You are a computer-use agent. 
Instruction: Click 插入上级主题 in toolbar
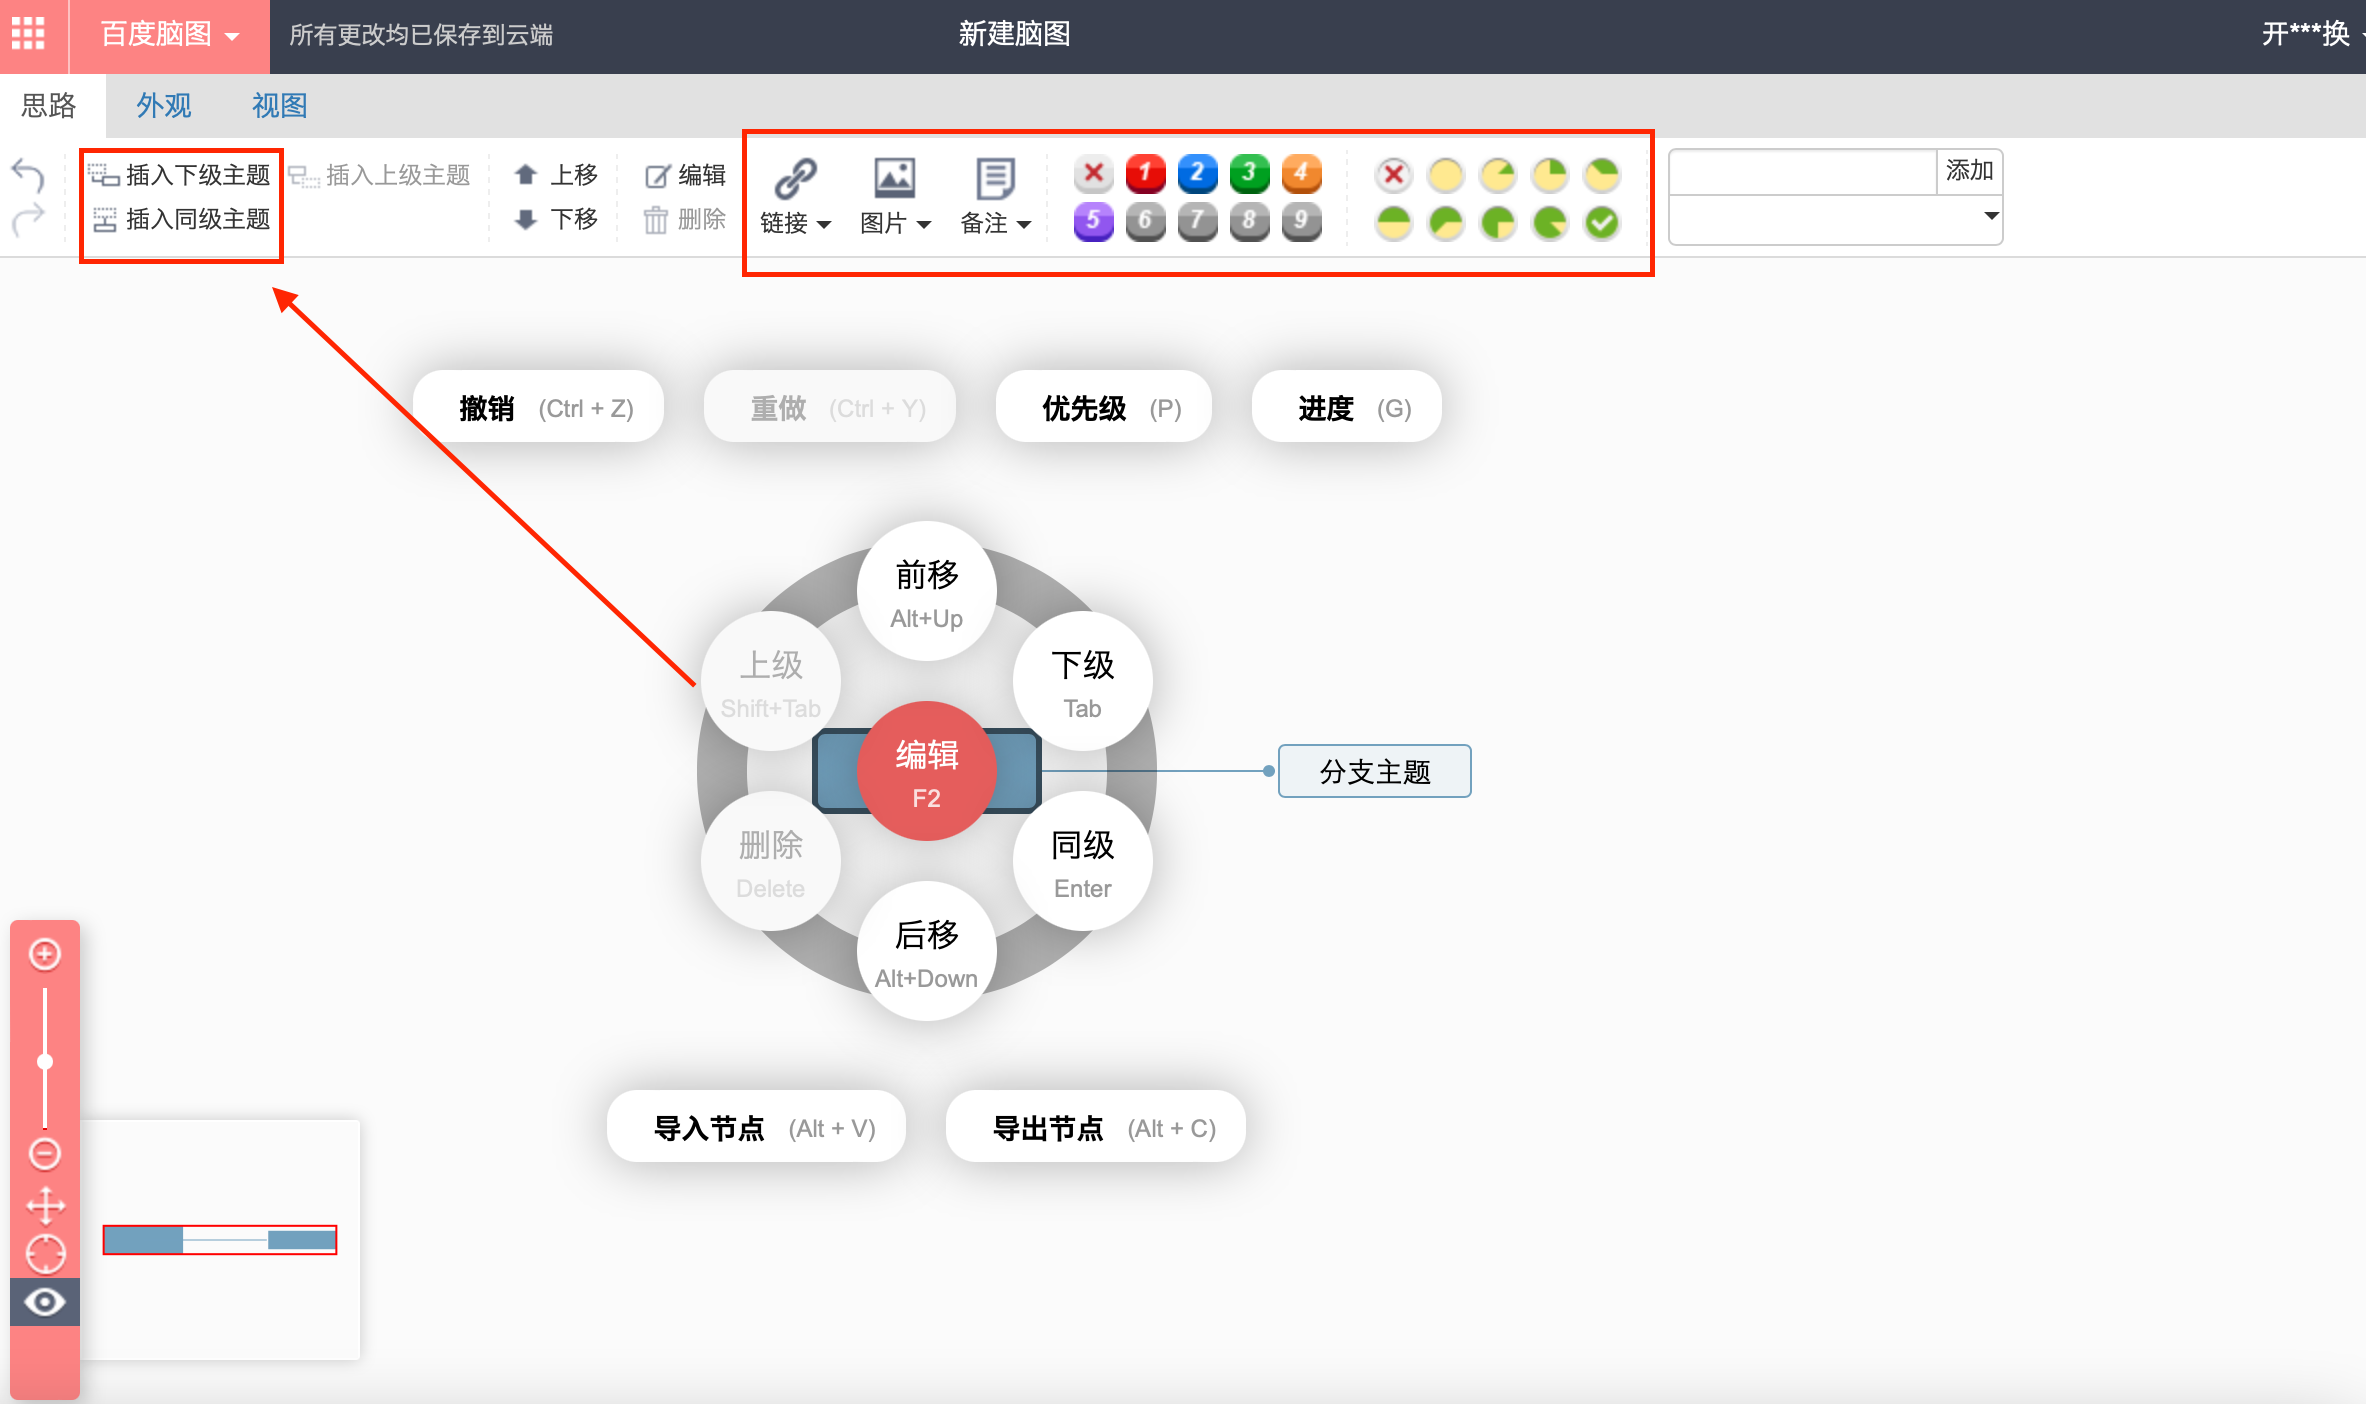(x=380, y=175)
